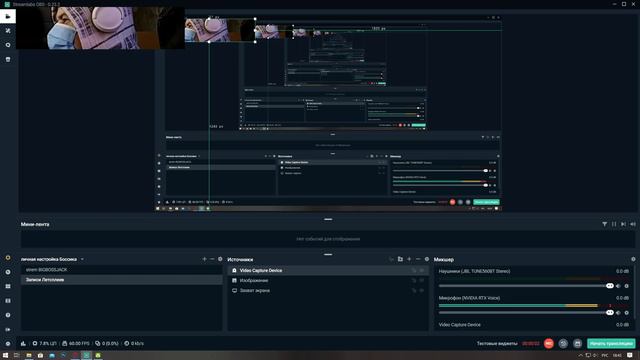
Task: Open scene settings gear in scenes panel
Action: point(220,259)
